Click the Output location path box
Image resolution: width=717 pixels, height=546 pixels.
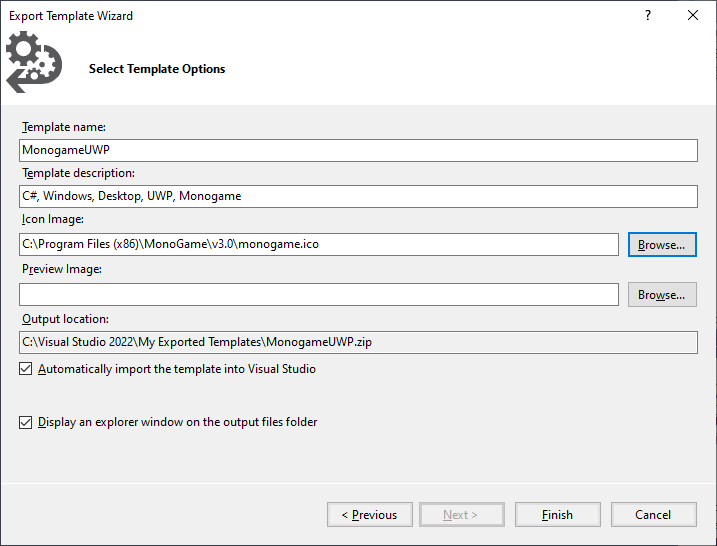point(358,343)
